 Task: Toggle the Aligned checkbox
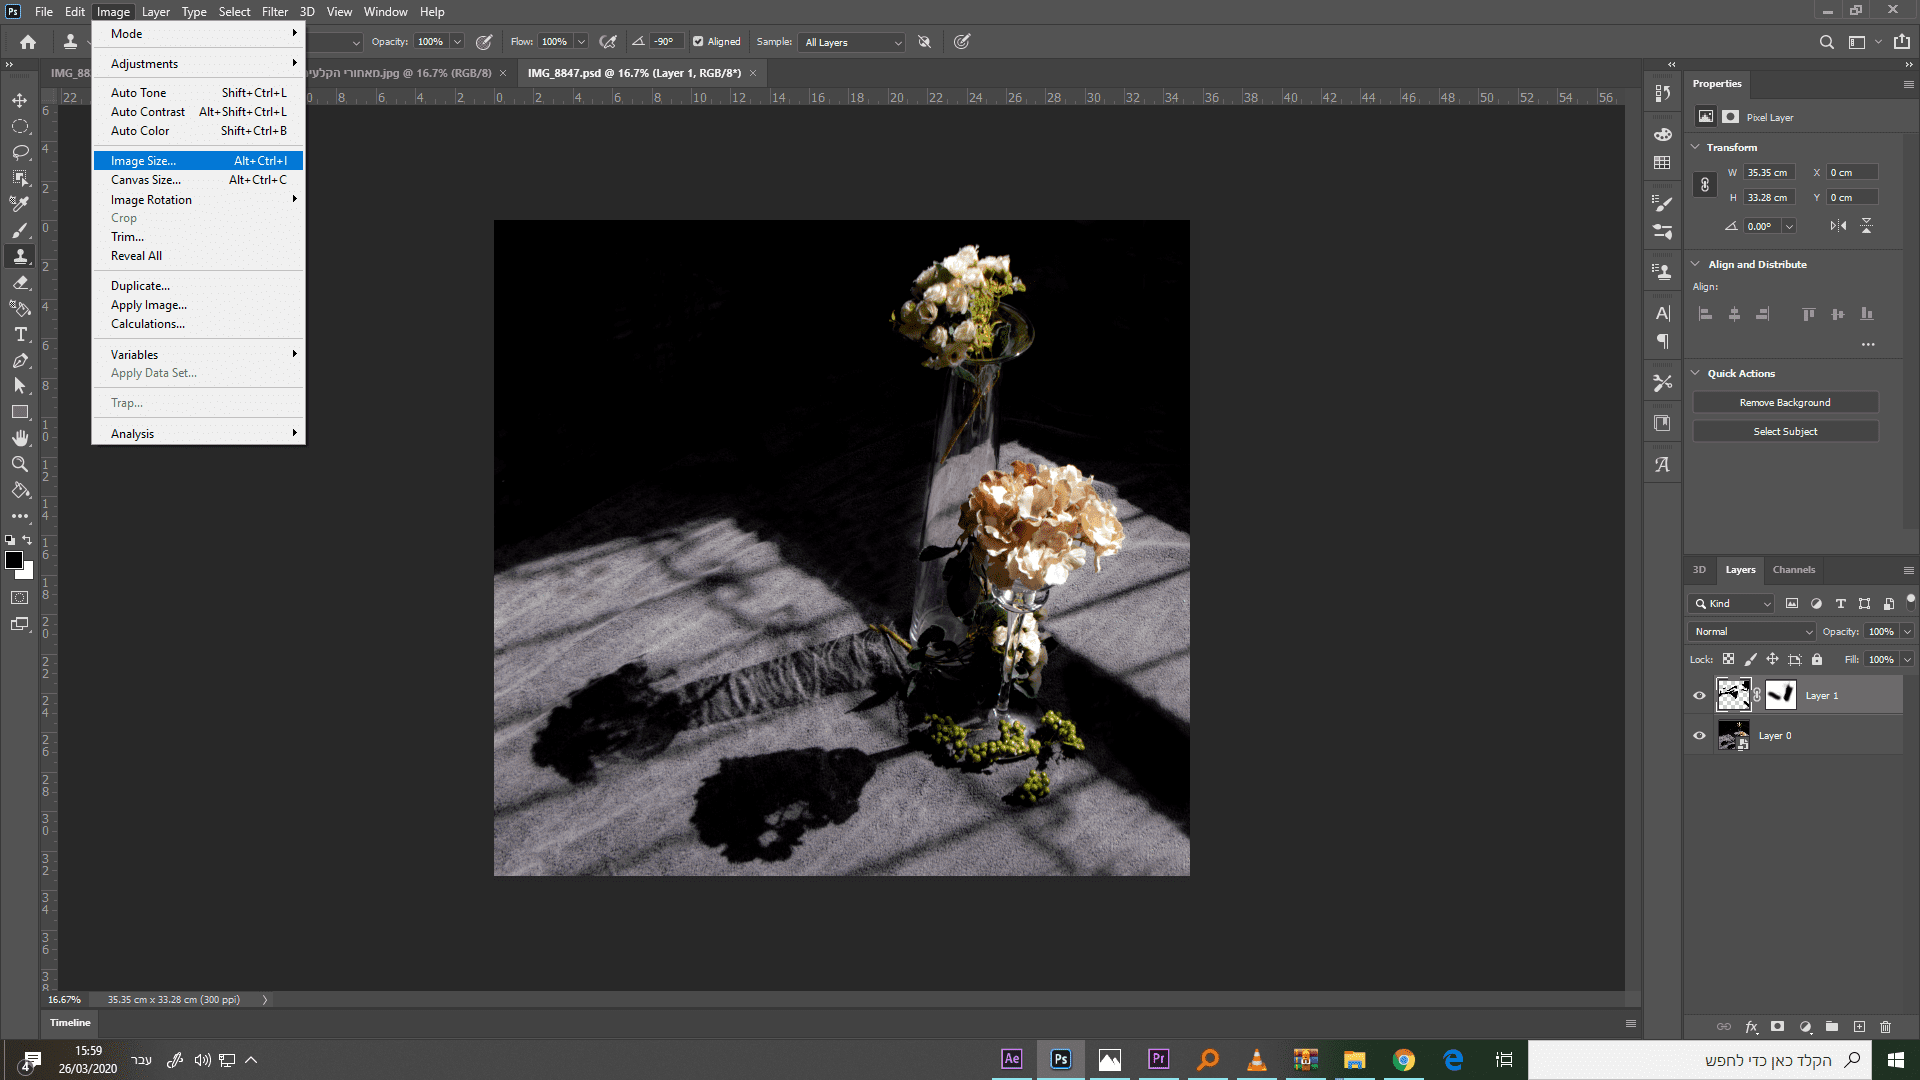click(x=698, y=42)
